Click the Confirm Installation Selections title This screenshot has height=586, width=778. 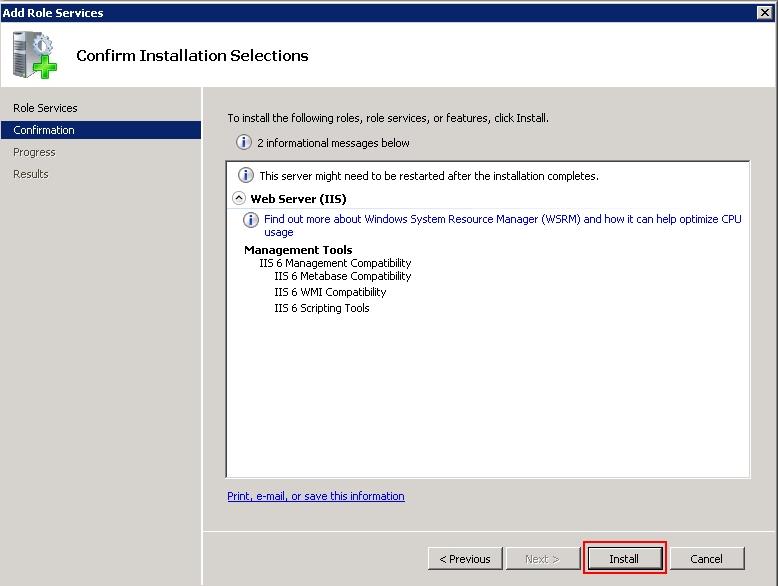point(193,56)
